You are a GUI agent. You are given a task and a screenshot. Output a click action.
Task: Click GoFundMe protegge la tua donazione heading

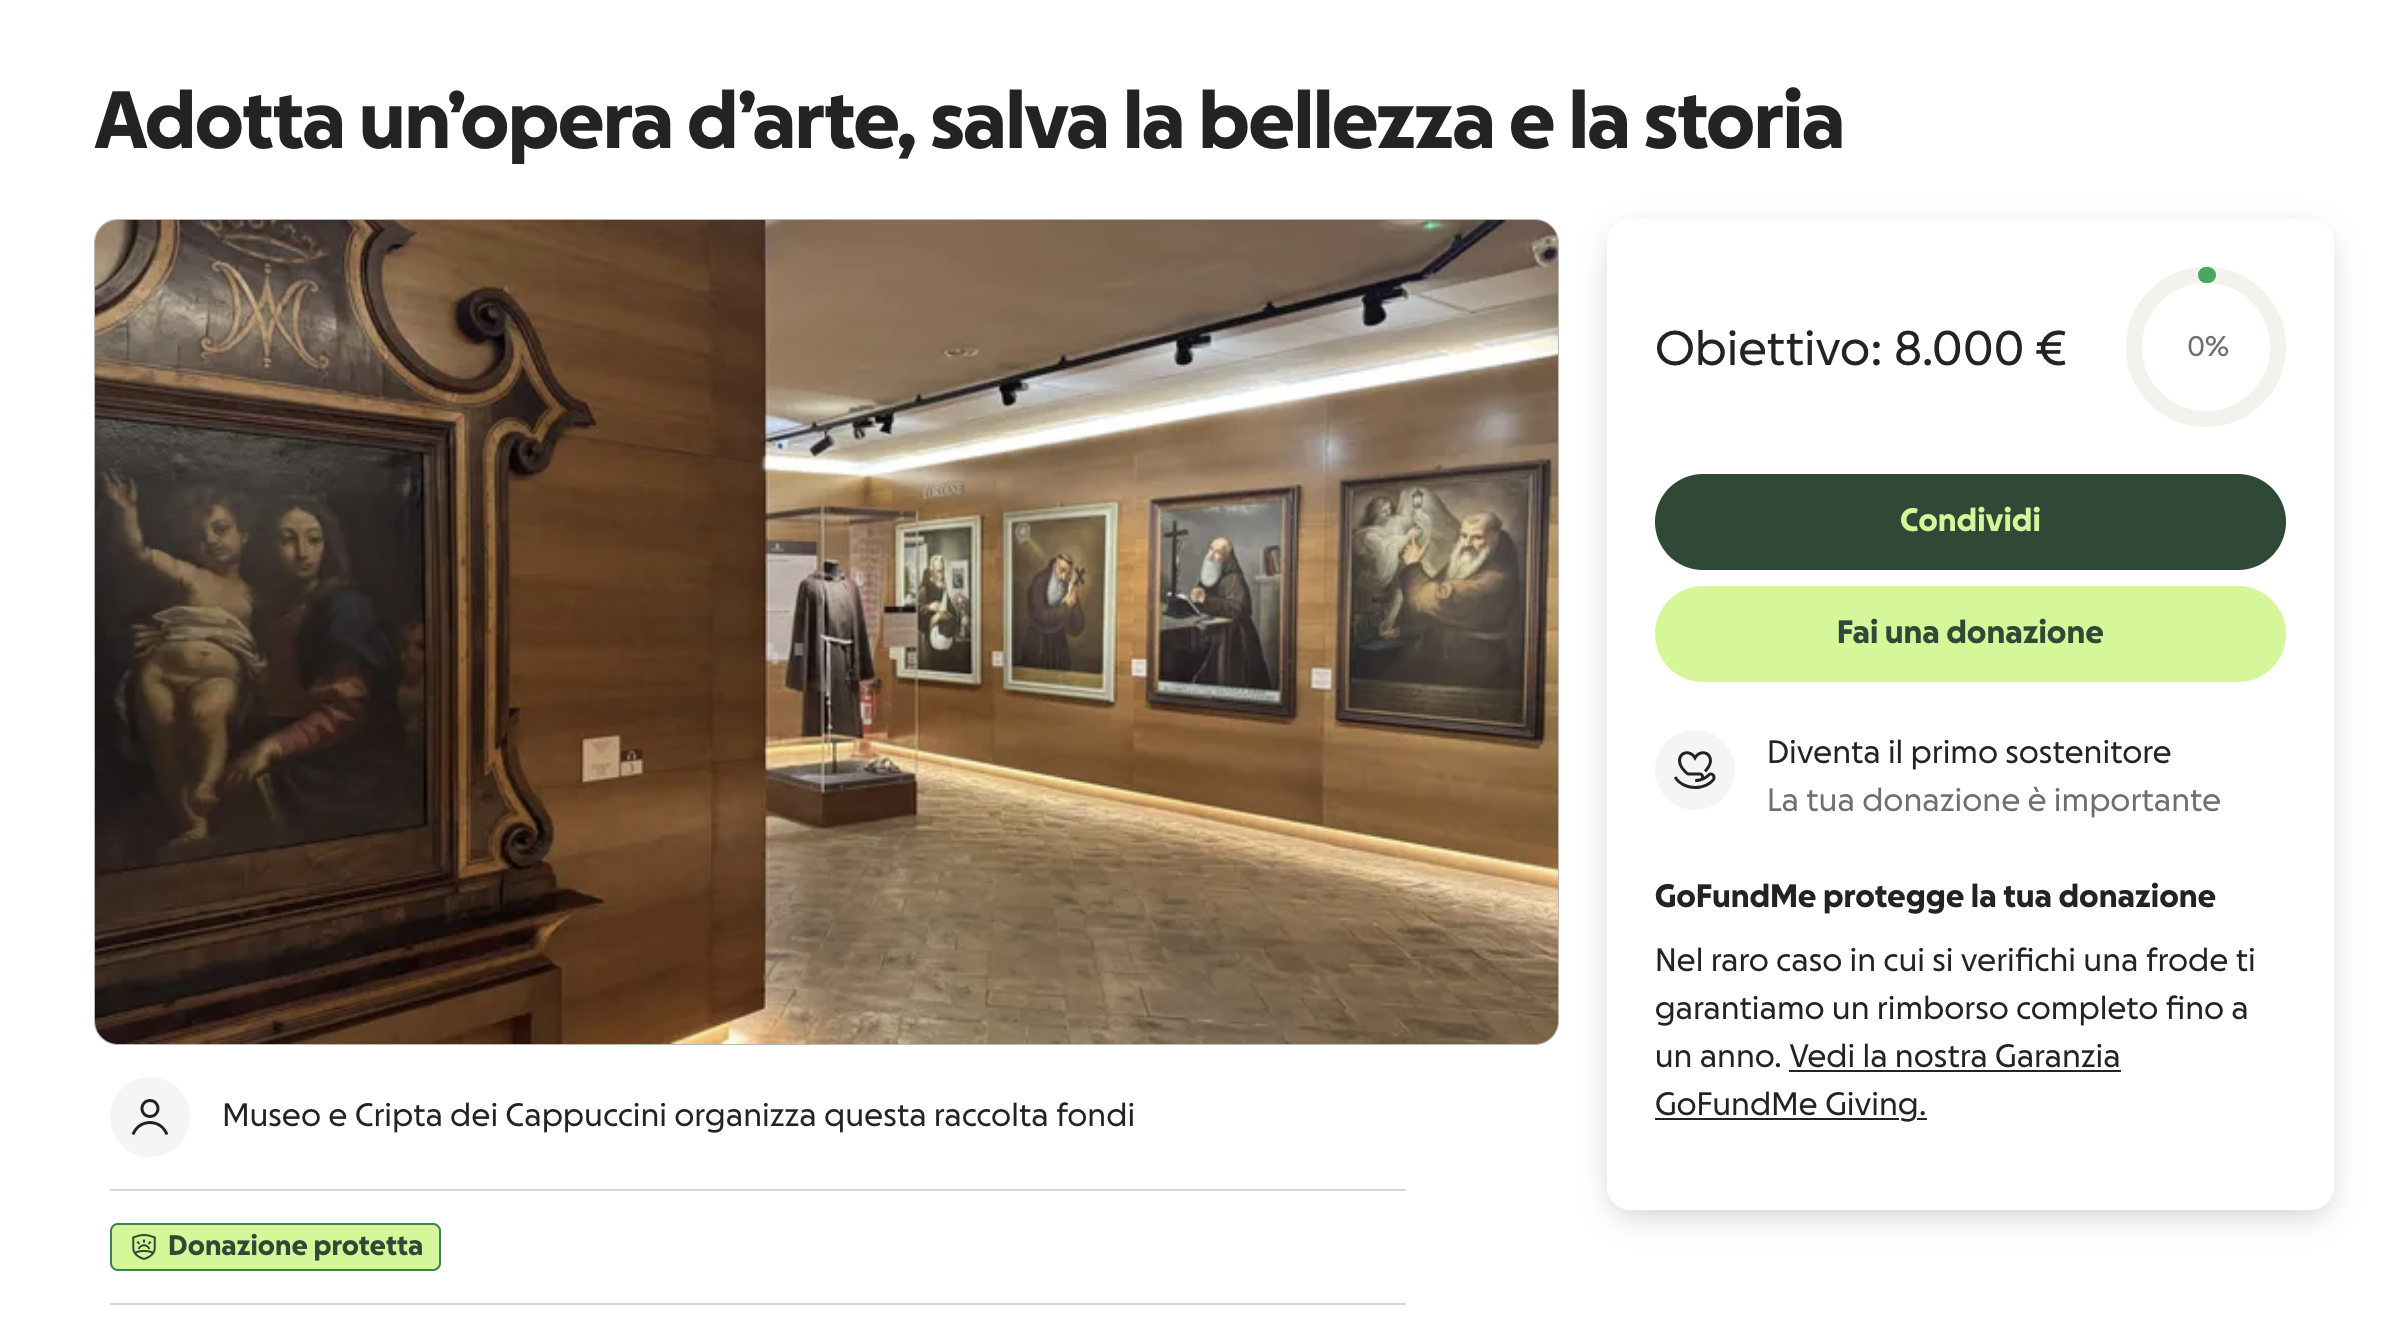[1934, 896]
